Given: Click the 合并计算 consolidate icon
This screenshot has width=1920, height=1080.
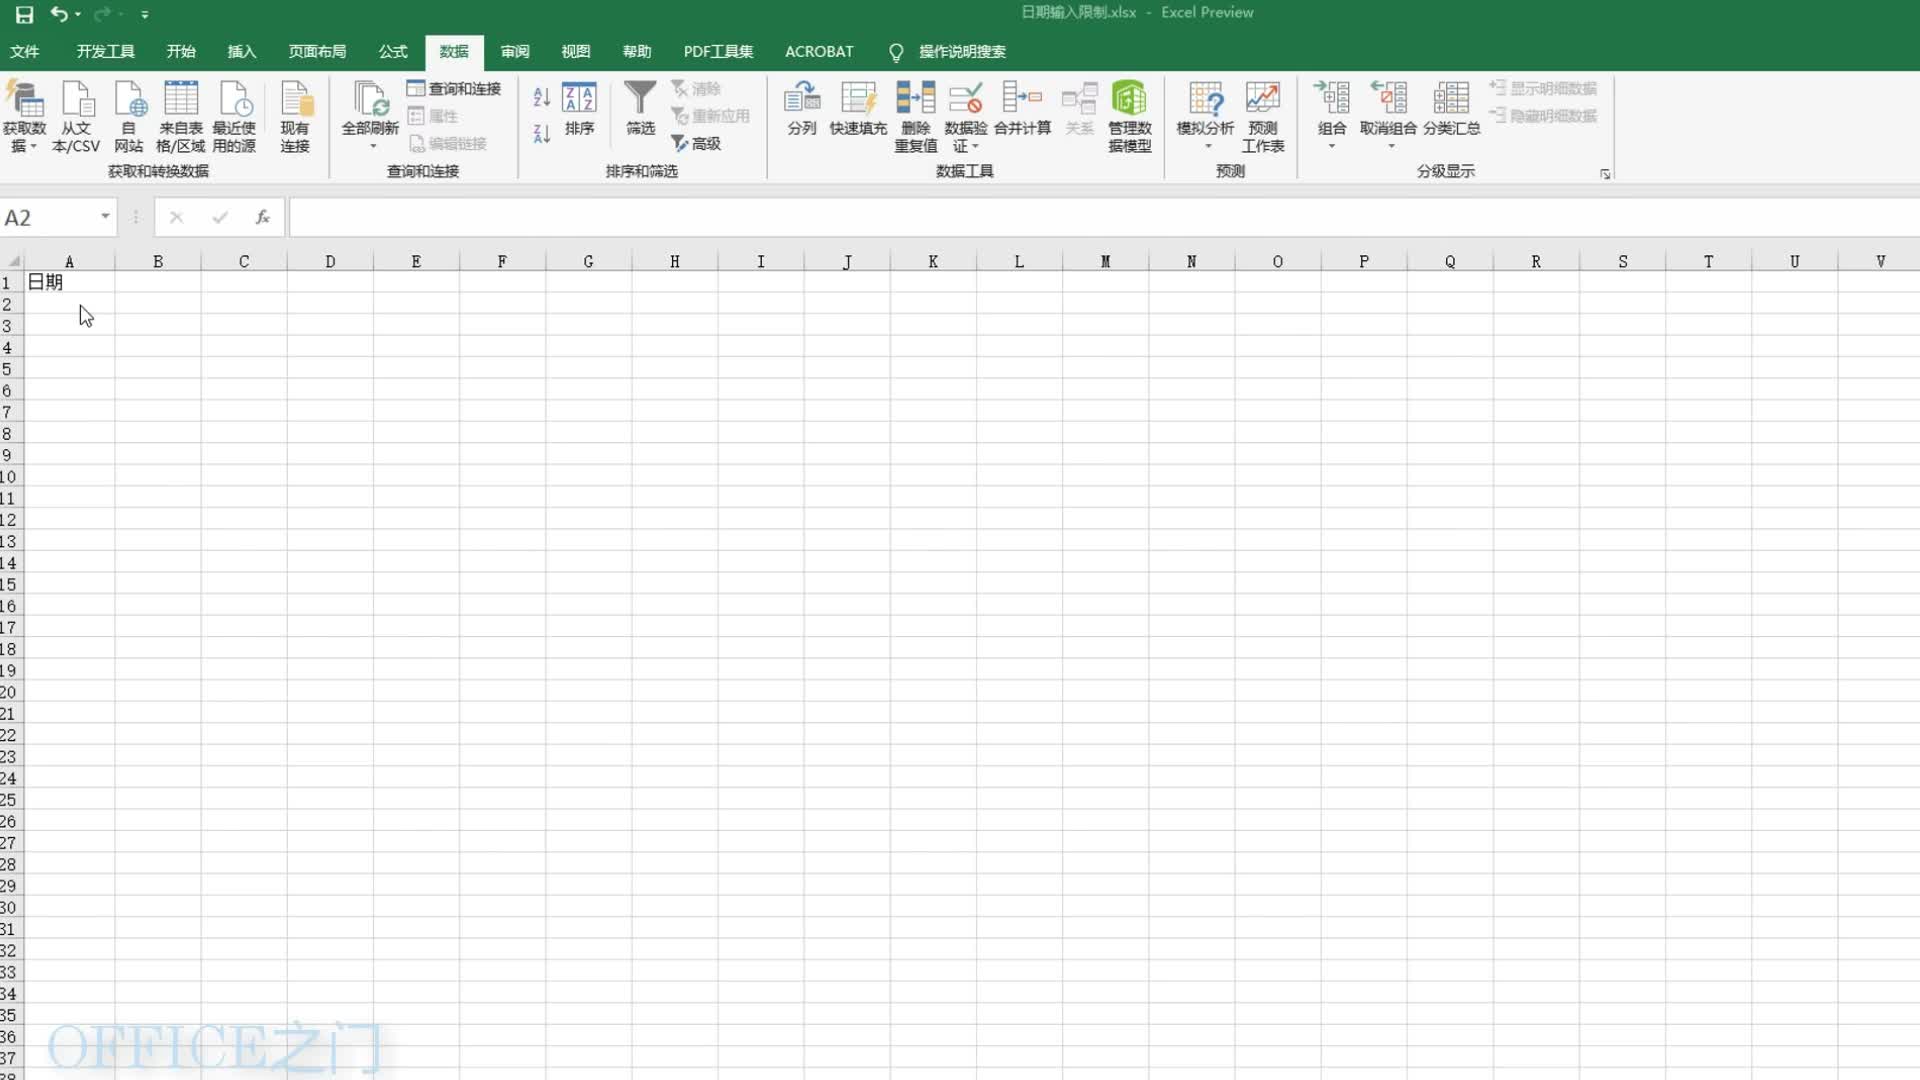Looking at the screenshot, I should [1022, 108].
